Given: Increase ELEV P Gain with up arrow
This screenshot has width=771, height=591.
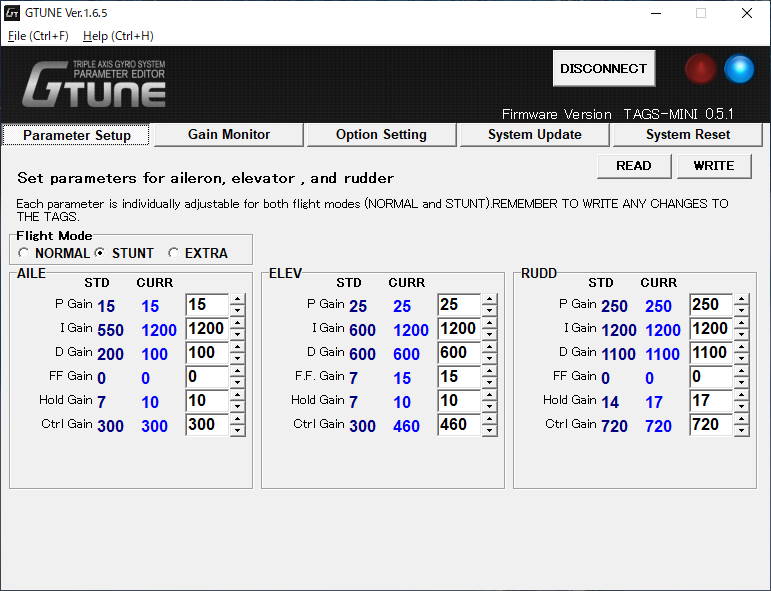Looking at the screenshot, I should (x=489, y=299).
